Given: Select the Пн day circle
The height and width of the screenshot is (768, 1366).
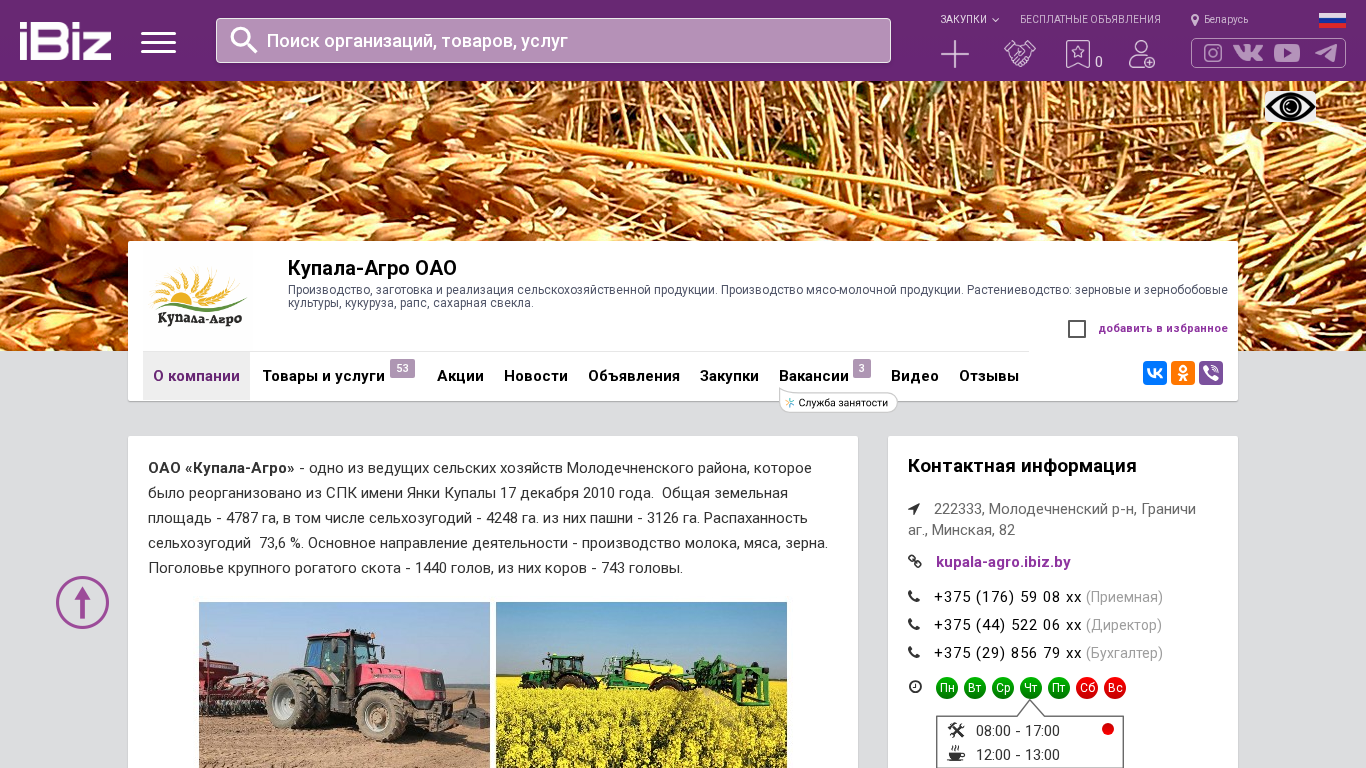Looking at the screenshot, I should [x=947, y=688].
